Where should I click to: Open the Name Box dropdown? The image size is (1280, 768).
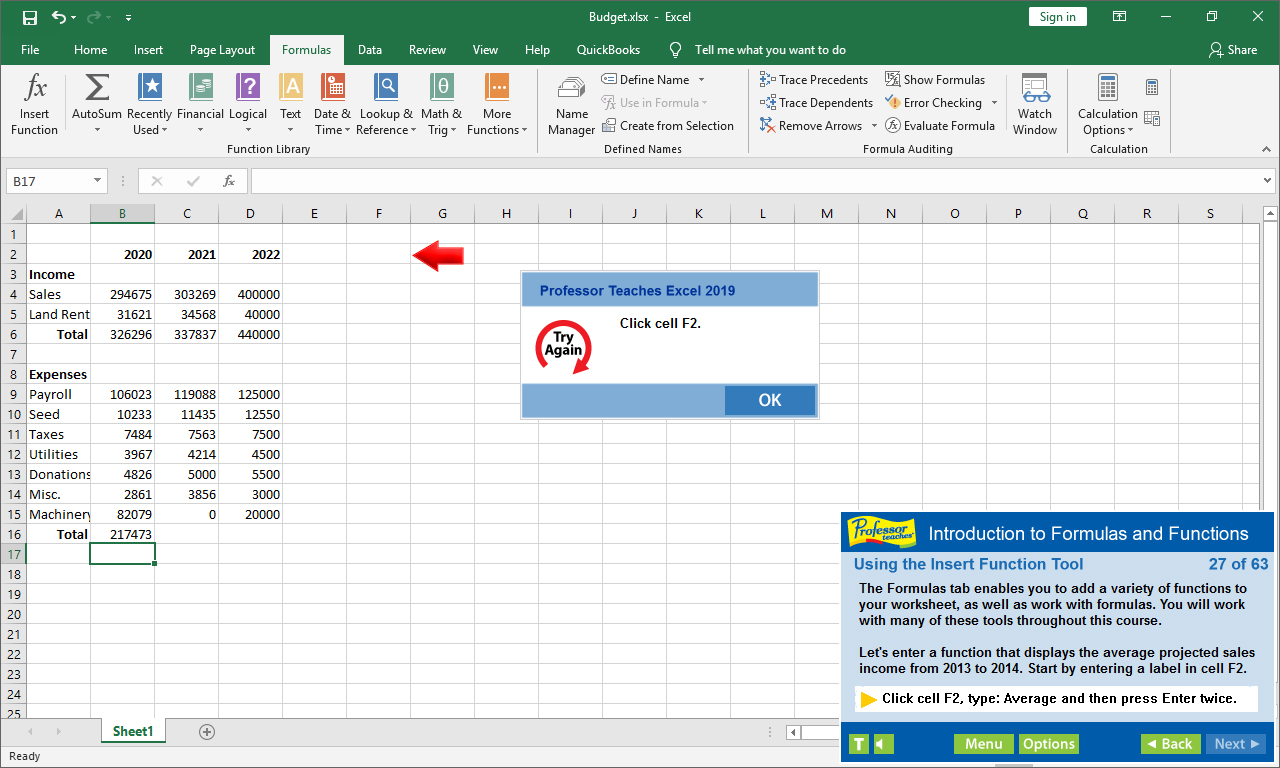95,181
